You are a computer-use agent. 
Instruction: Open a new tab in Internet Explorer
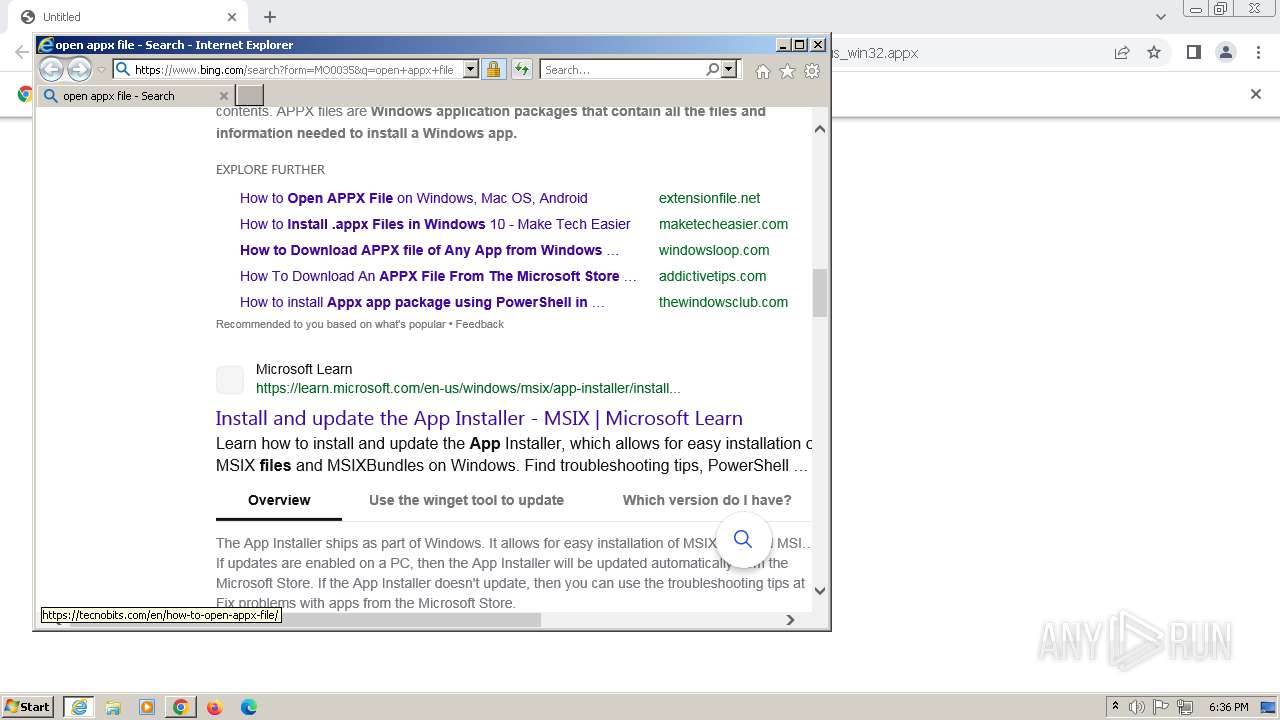[x=250, y=96]
